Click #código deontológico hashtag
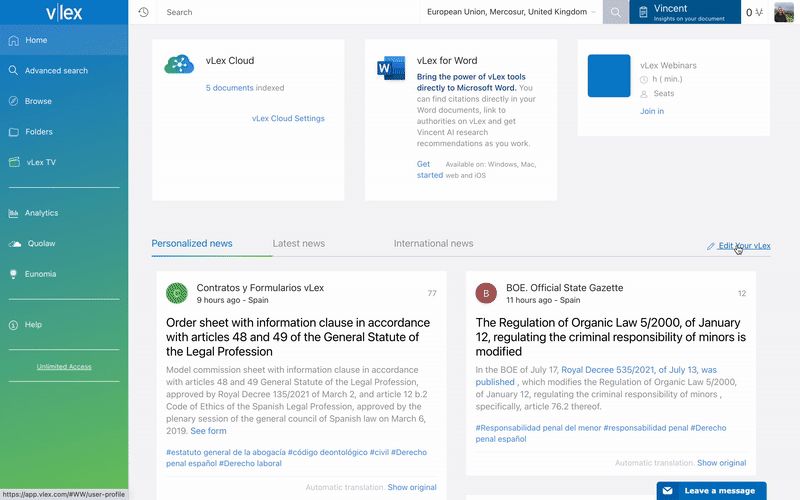The height and width of the screenshot is (500, 800). coord(328,452)
